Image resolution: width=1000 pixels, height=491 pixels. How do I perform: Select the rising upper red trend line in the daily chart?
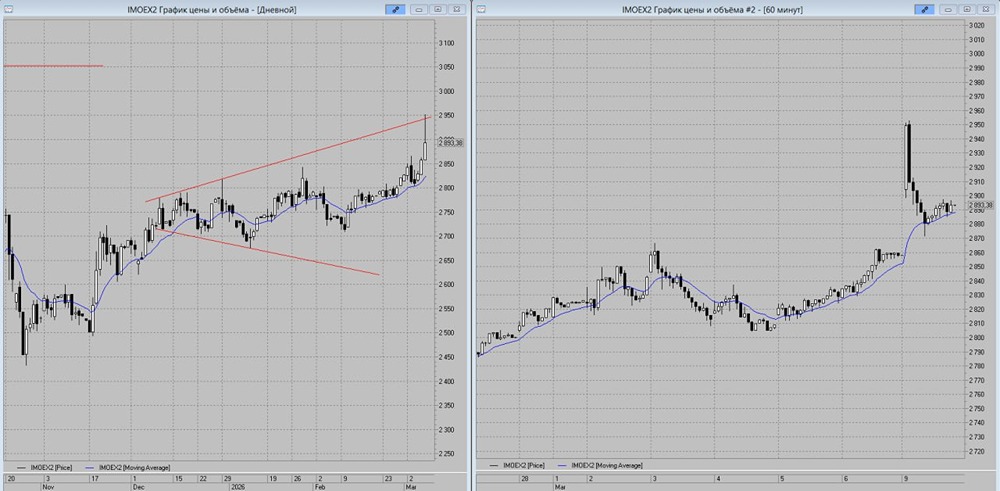[288, 159]
